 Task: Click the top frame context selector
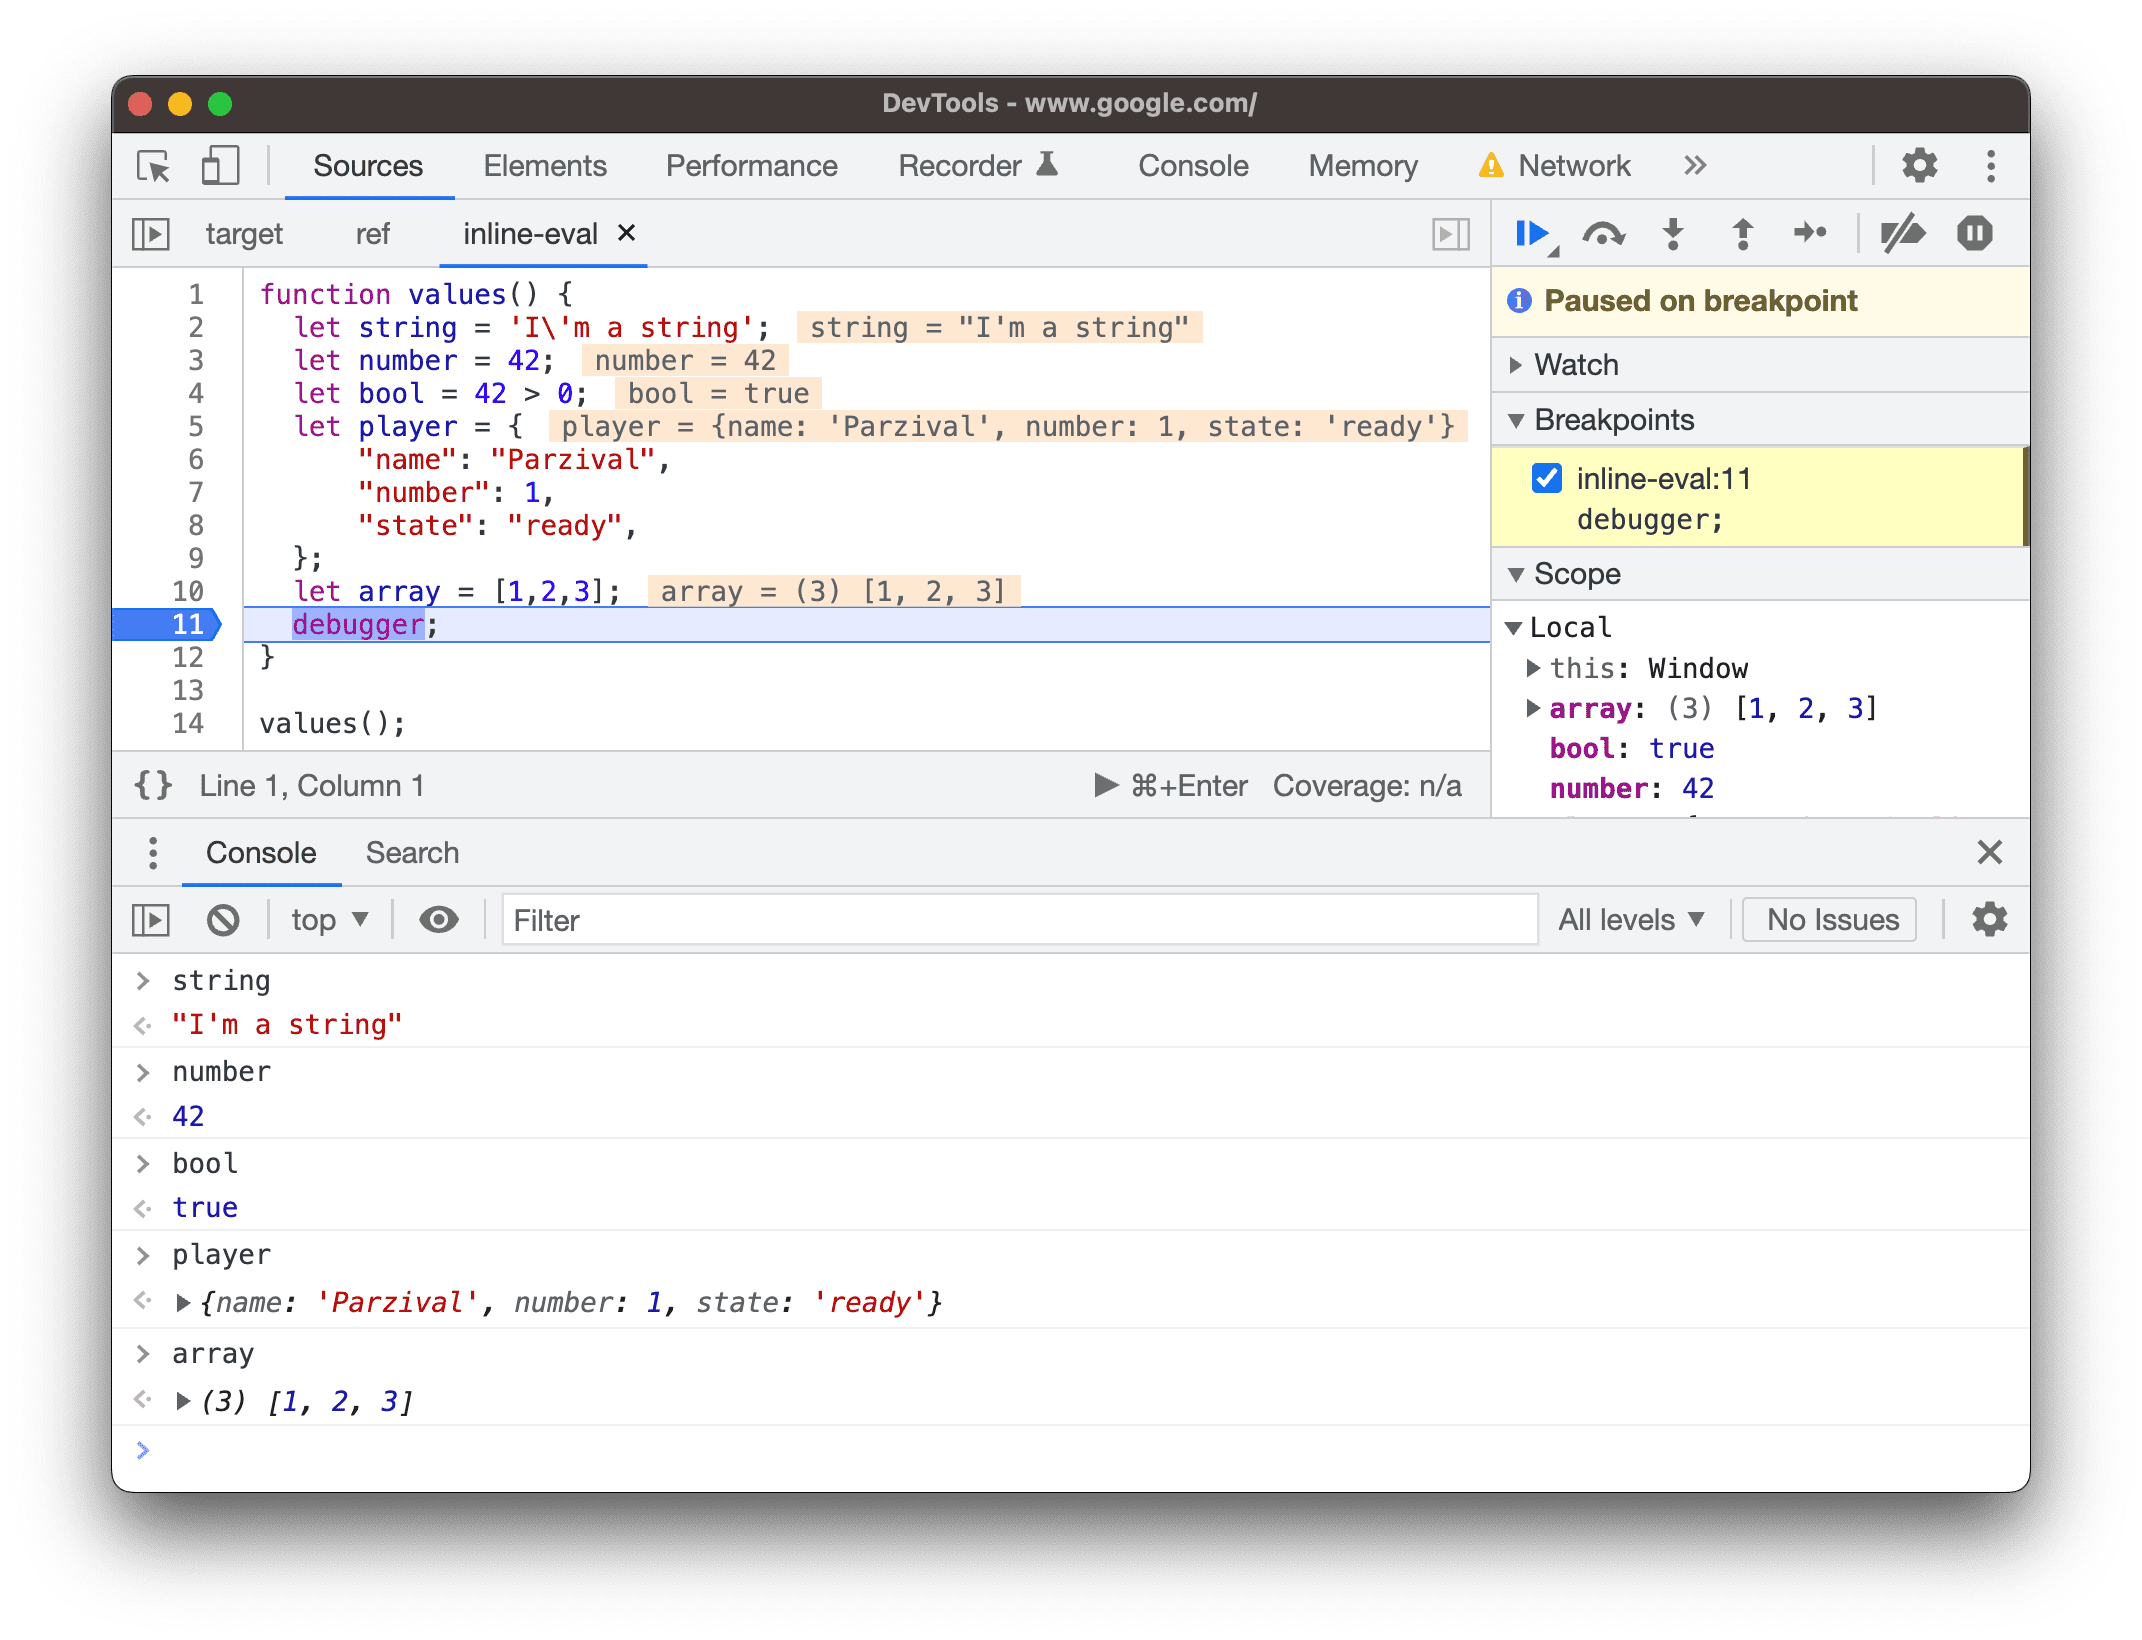click(327, 918)
